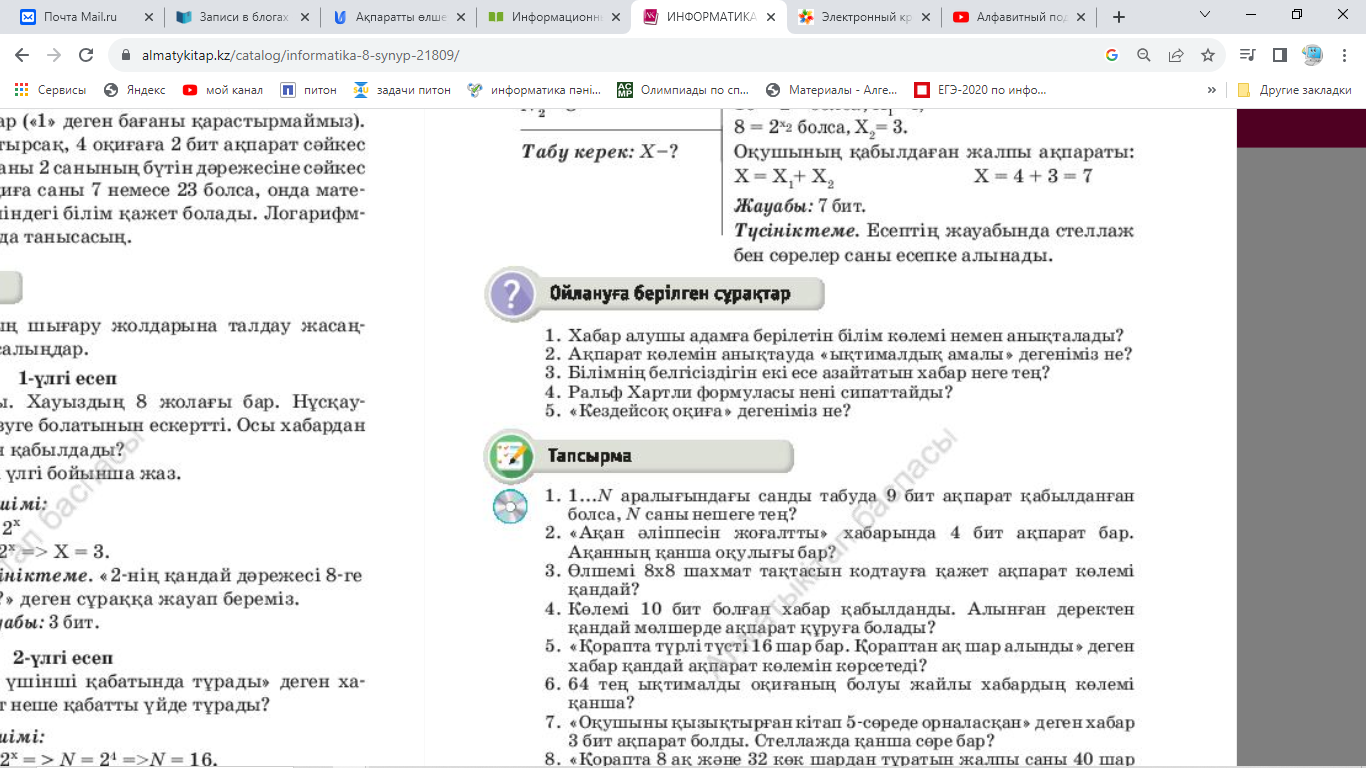Bookmark this page with the star

click(1208, 56)
